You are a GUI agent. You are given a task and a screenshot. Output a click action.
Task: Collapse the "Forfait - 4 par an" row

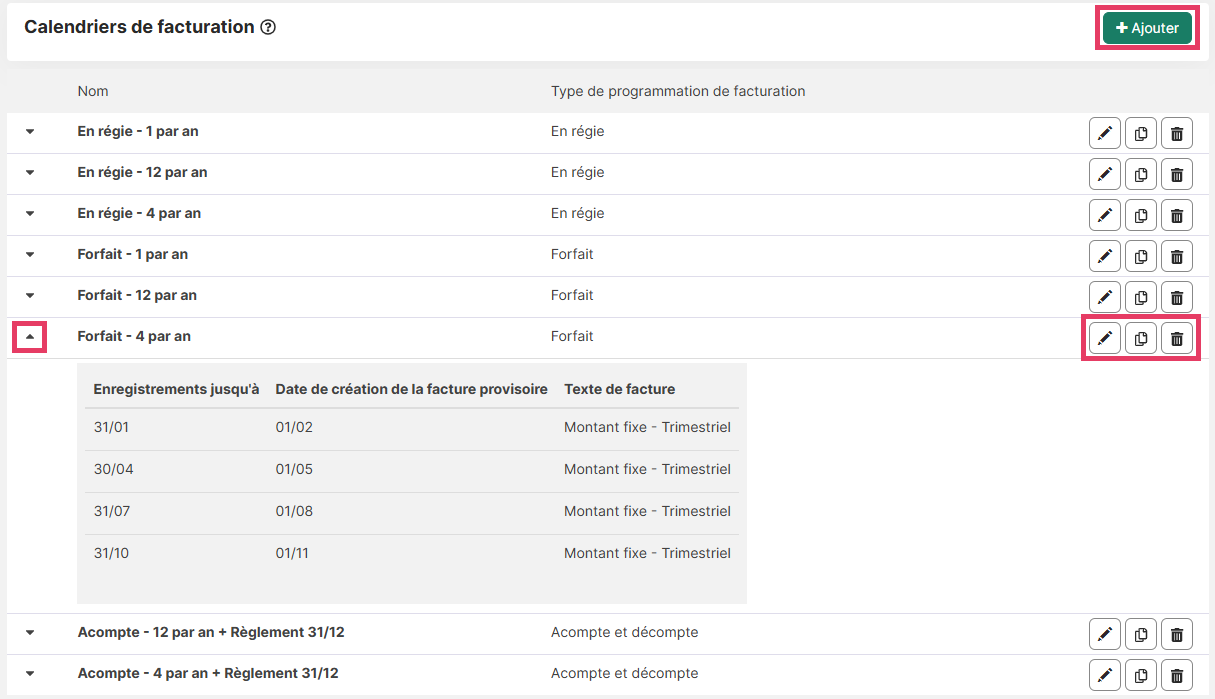tap(30, 337)
